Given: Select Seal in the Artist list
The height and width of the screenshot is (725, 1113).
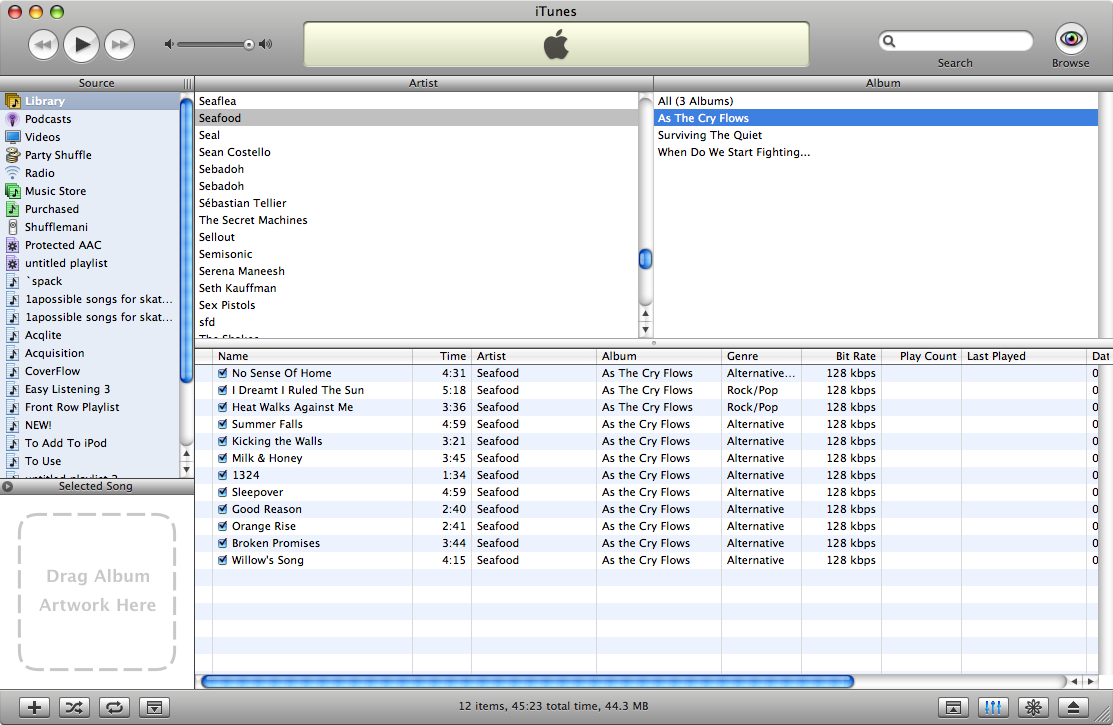Looking at the screenshot, I should pos(417,135).
